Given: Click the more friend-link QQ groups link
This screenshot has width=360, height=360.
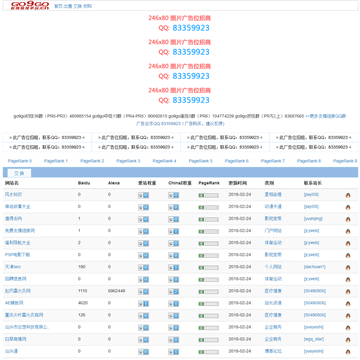Looking at the screenshot, I should (325, 116).
